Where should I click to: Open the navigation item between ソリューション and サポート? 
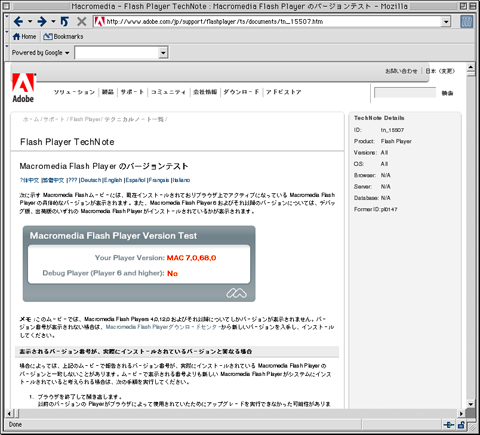point(108,92)
